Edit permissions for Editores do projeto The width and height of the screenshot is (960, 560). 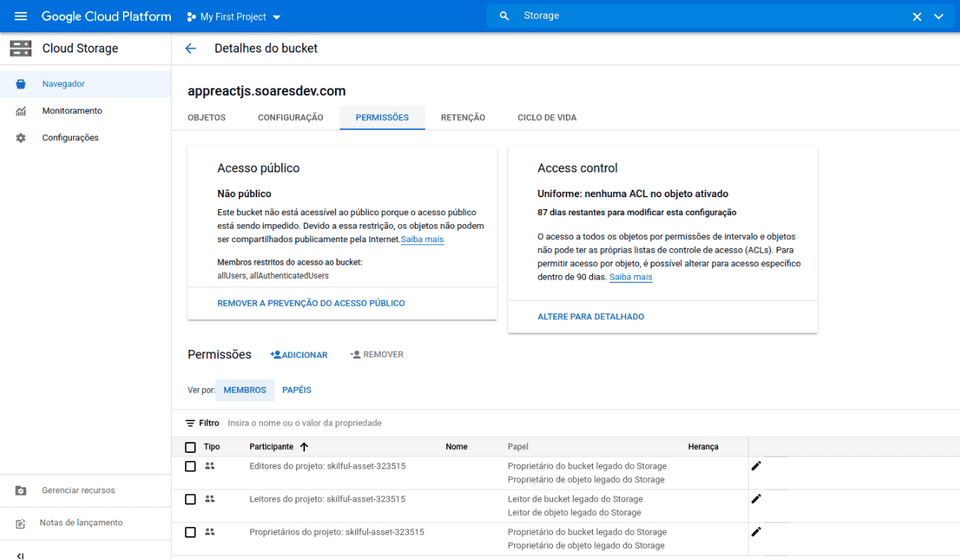pyautogui.click(x=756, y=466)
